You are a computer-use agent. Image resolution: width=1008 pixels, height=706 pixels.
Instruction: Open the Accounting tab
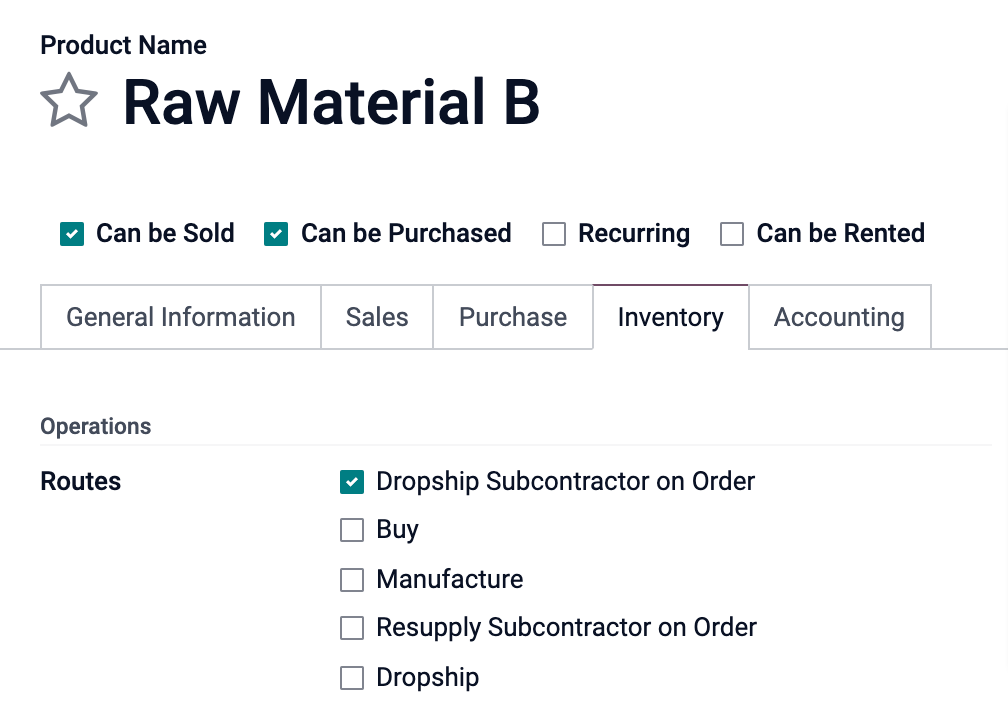coord(839,317)
